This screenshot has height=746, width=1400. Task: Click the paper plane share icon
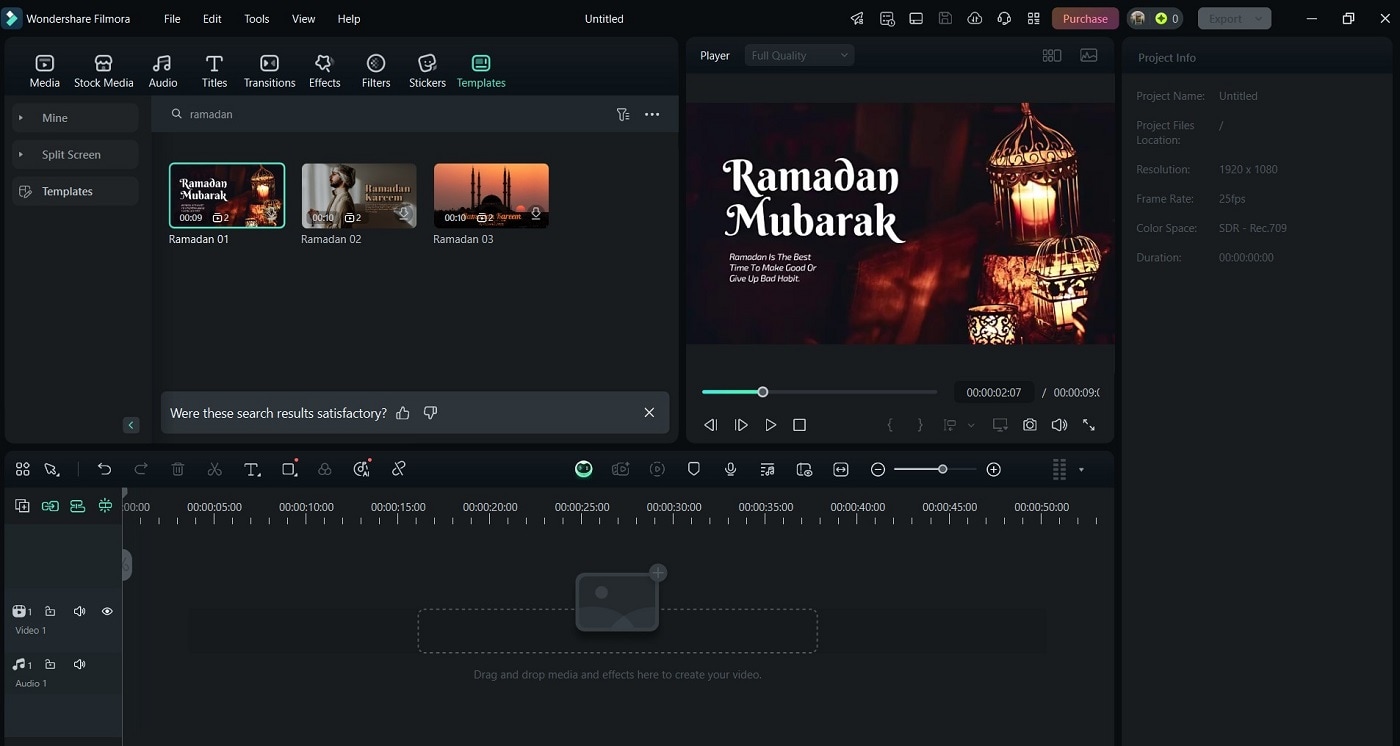pos(857,19)
